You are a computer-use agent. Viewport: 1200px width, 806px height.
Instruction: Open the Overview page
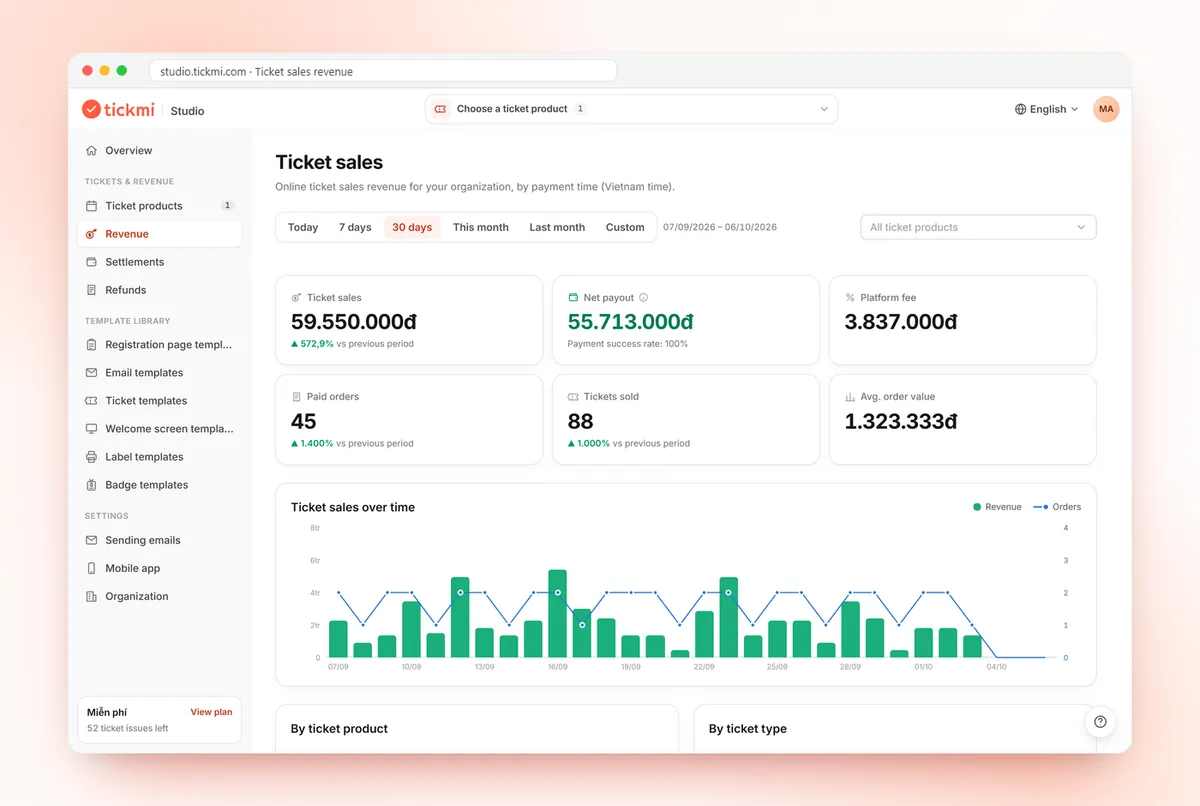point(160,151)
